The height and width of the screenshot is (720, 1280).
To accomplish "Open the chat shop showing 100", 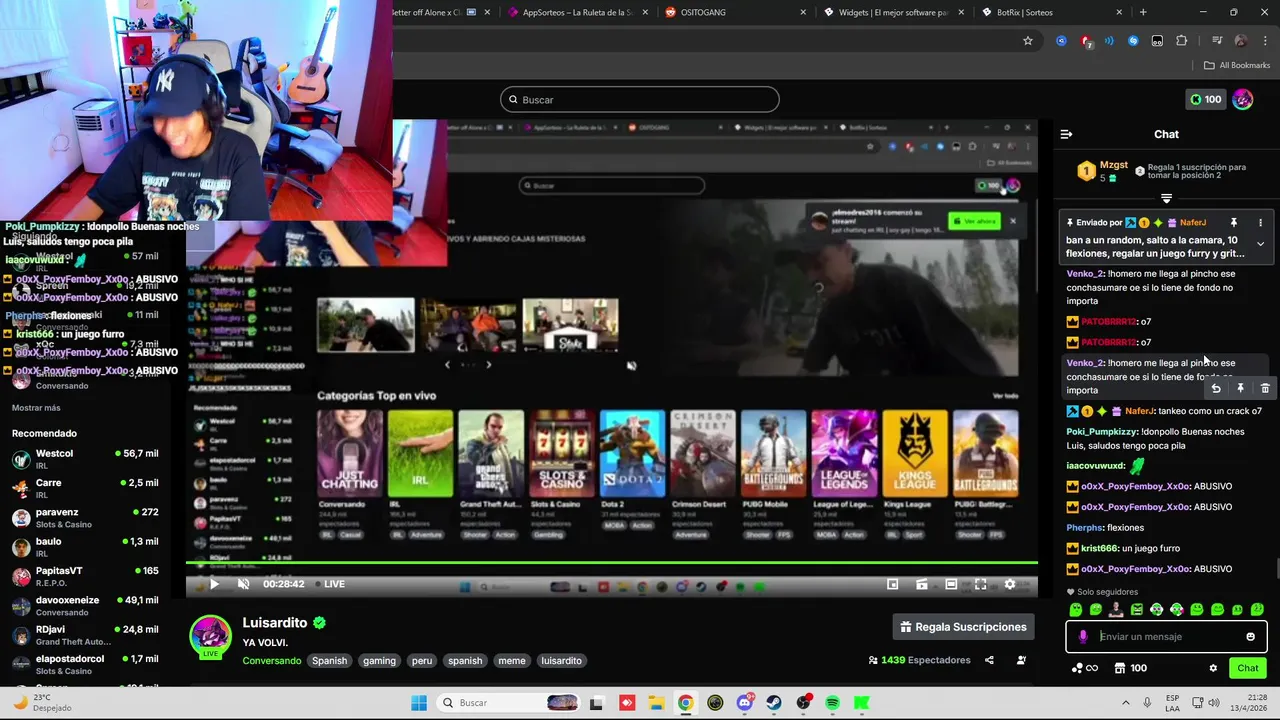I will [x=1130, y=668].
